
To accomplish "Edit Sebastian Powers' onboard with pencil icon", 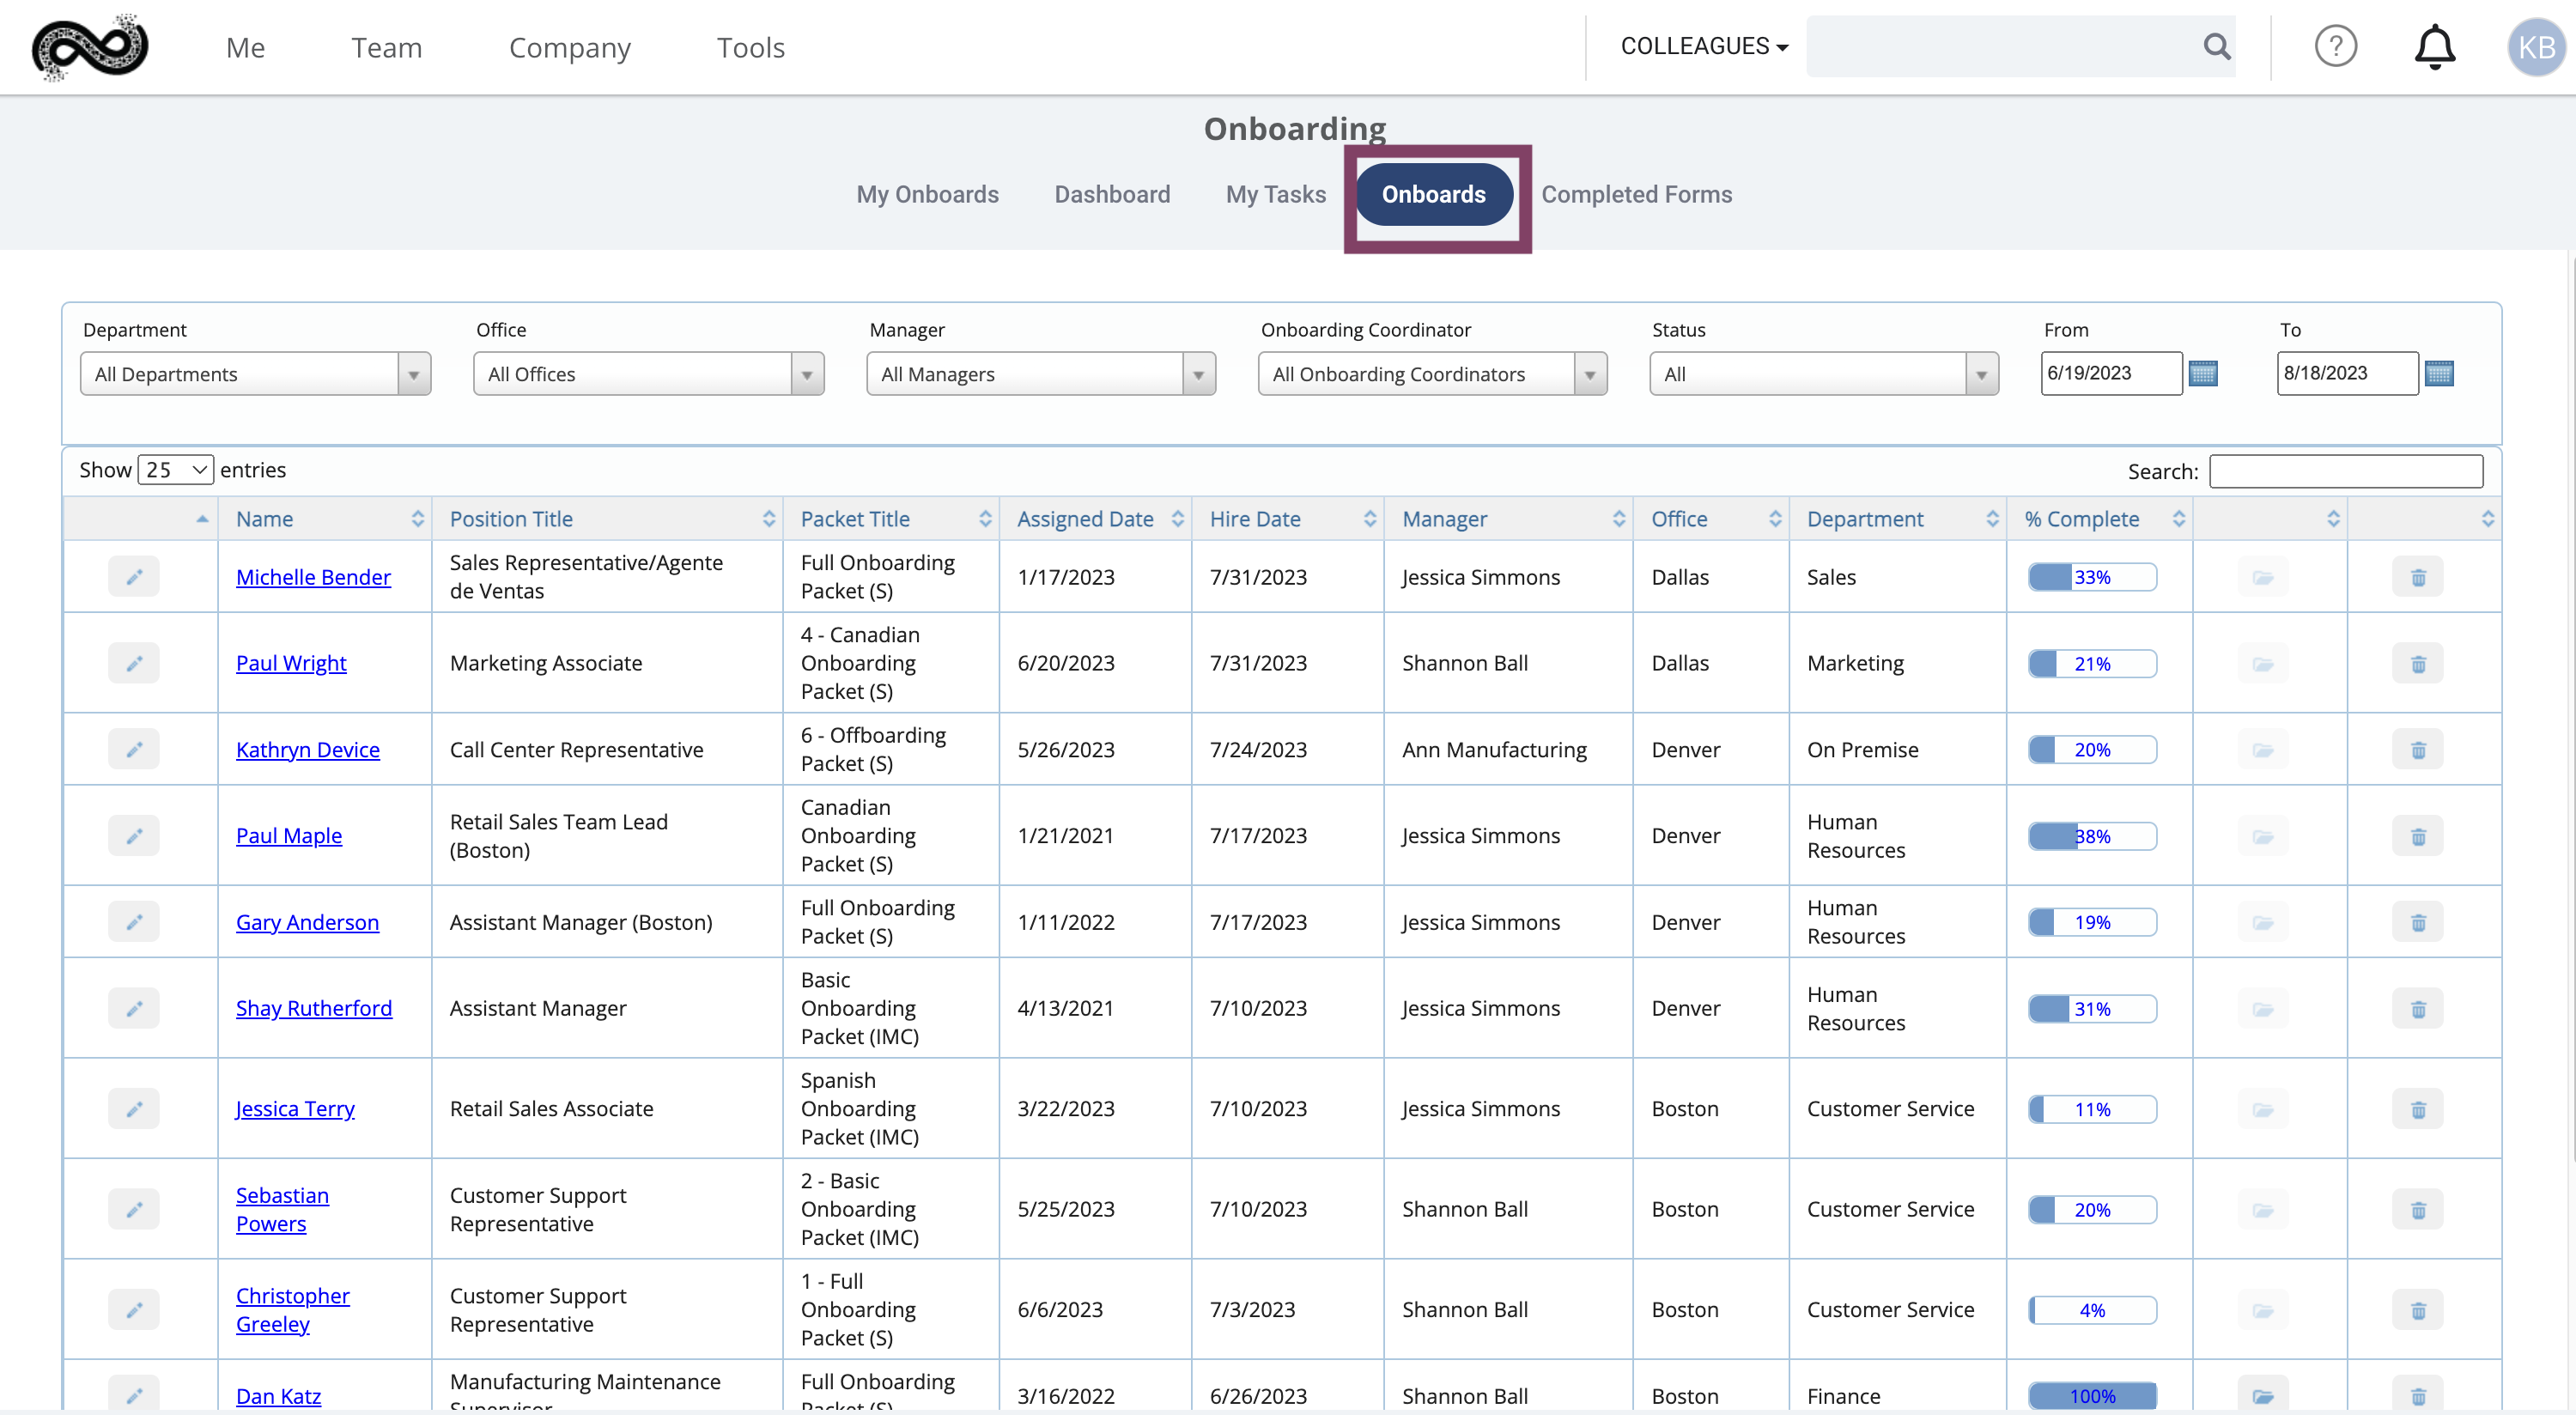I will click(134, 1210).
